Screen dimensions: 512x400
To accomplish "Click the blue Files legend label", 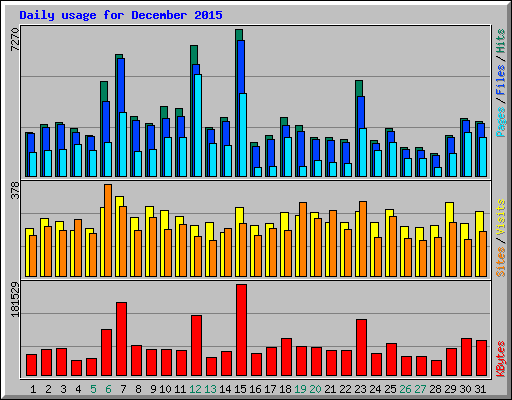I will click(x=501, y=80).
